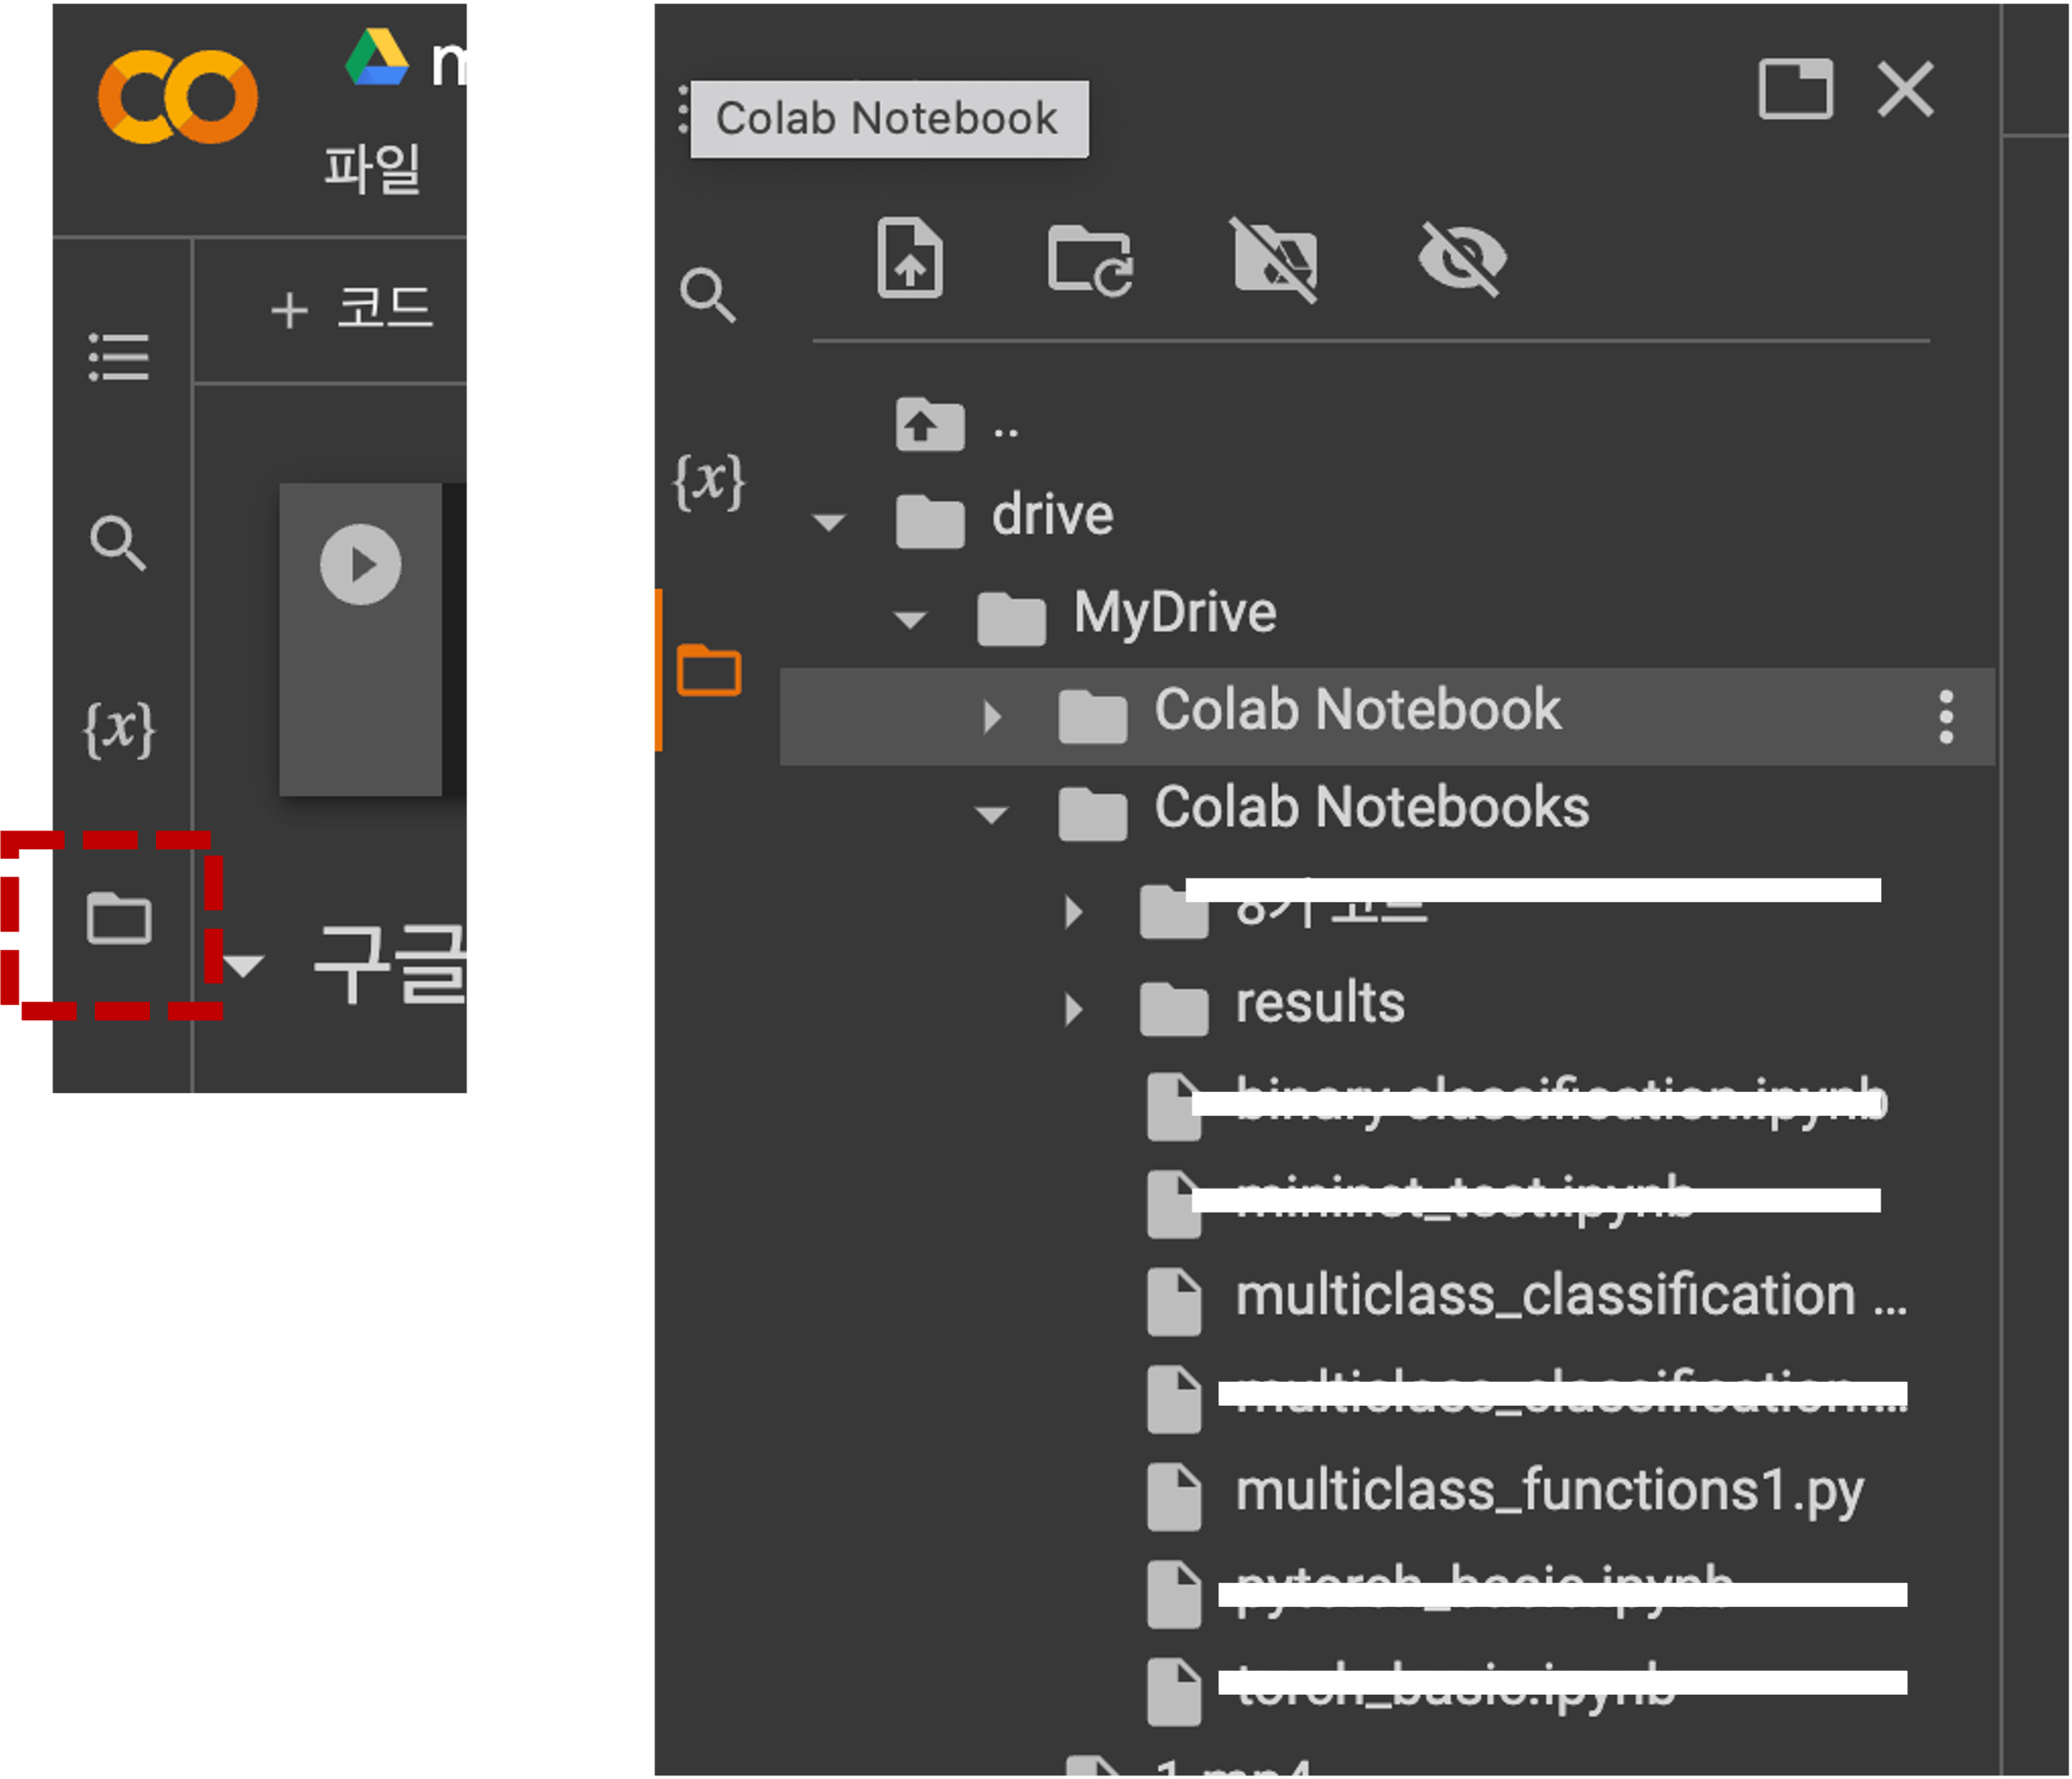Open the 파일 menu
2072x1779 pixels.
coord(372,168)
